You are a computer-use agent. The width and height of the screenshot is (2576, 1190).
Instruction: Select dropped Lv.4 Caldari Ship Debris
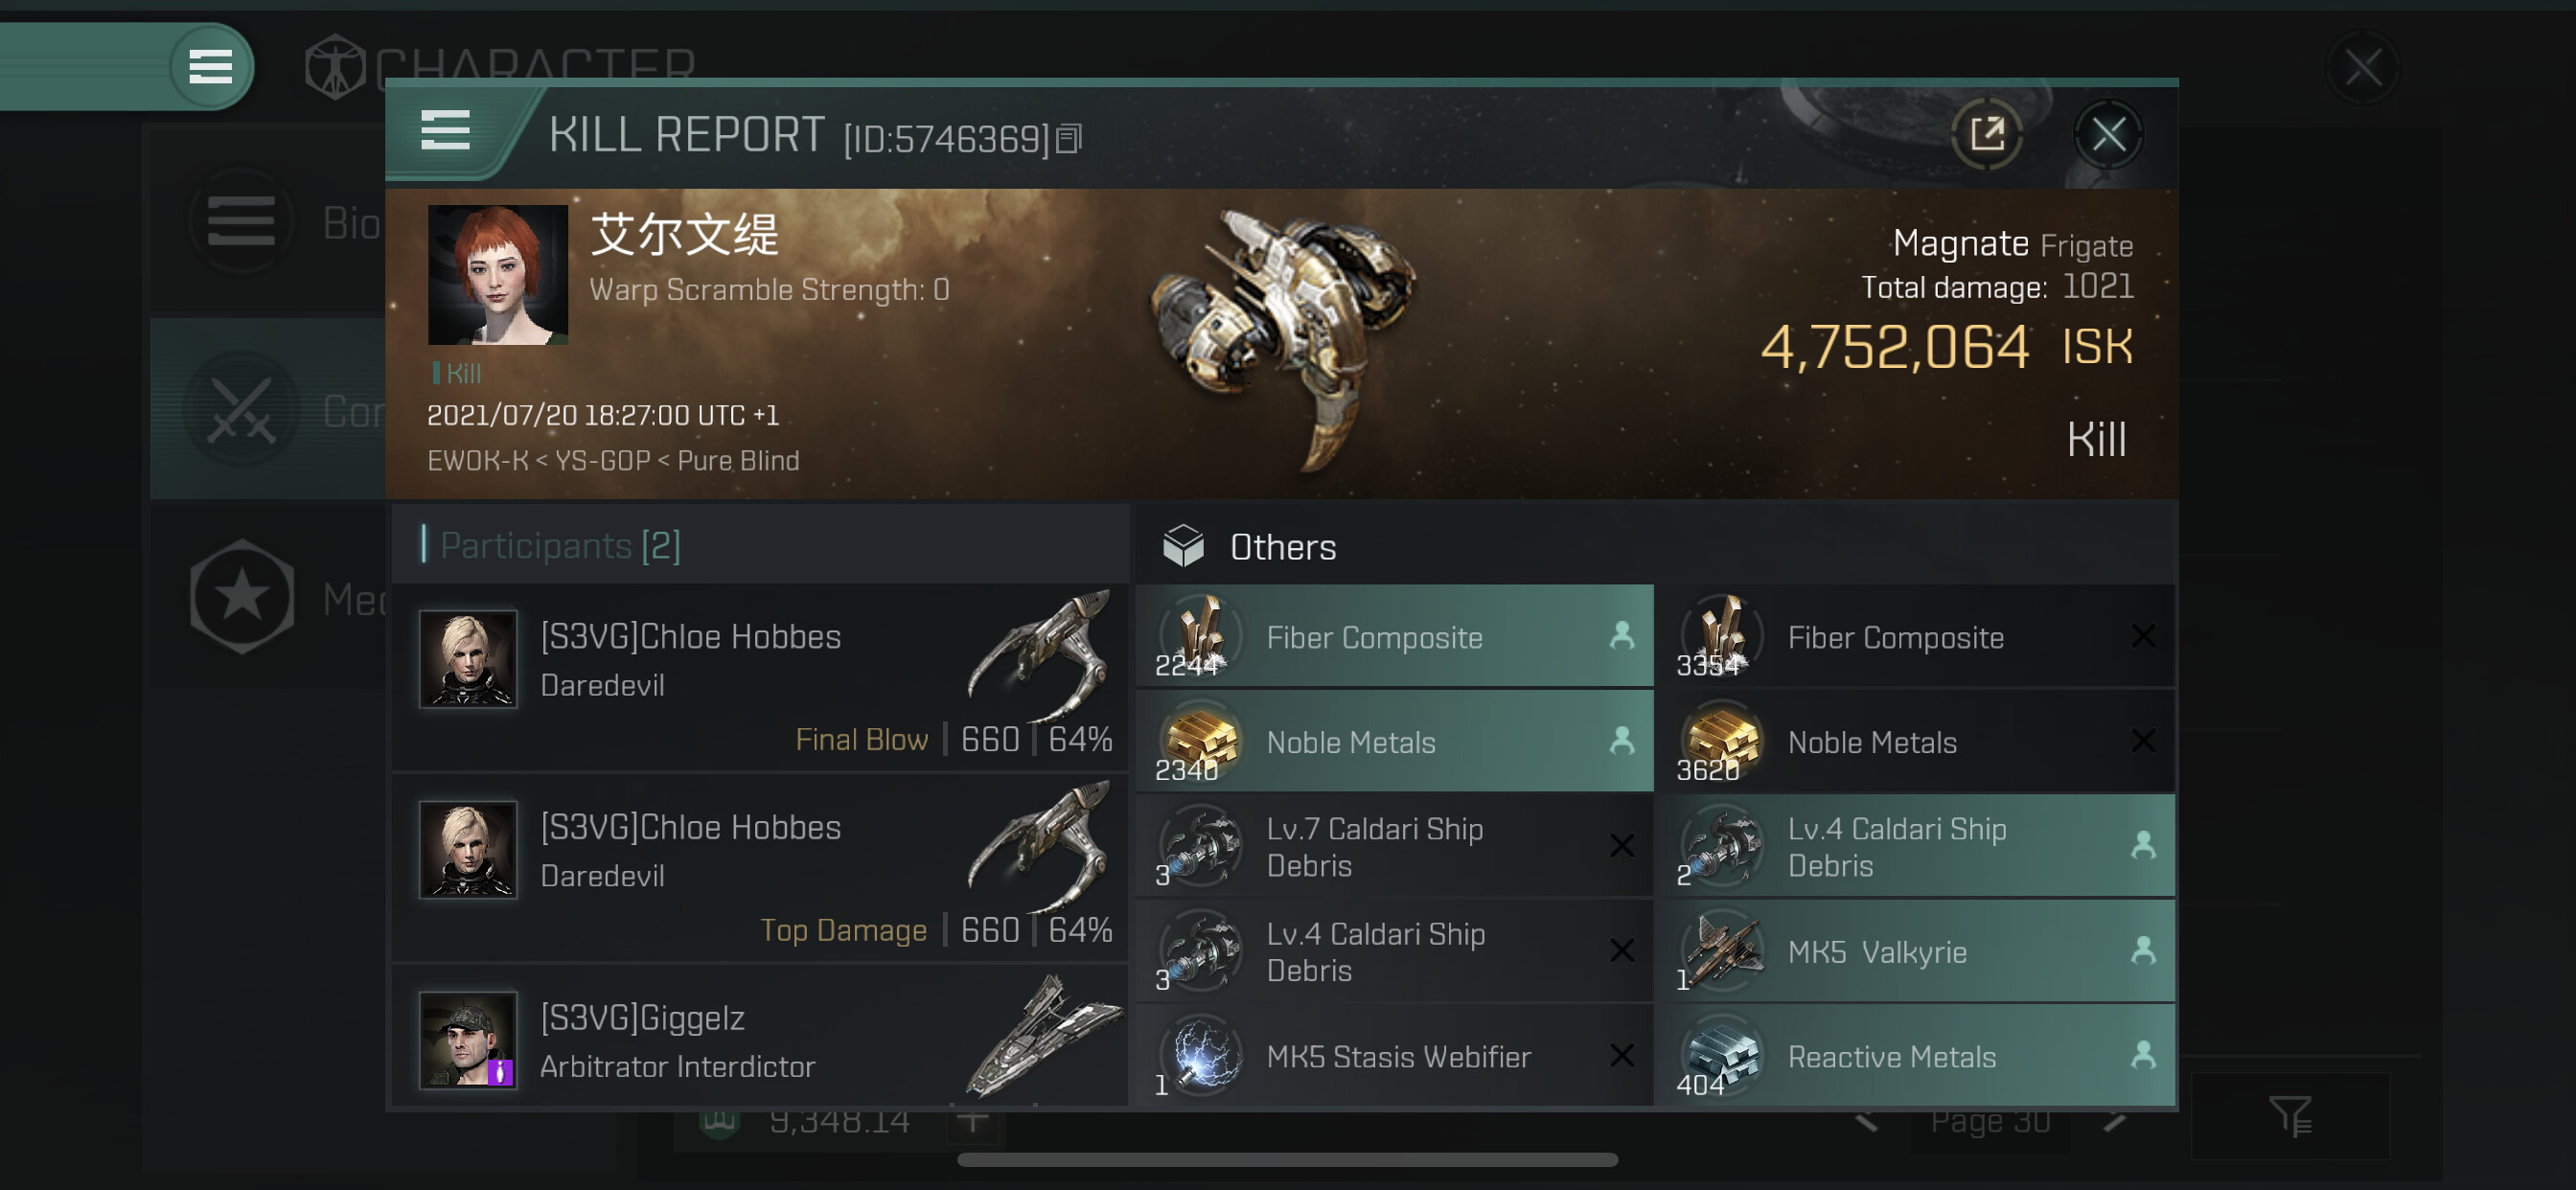click(1914, 846)
